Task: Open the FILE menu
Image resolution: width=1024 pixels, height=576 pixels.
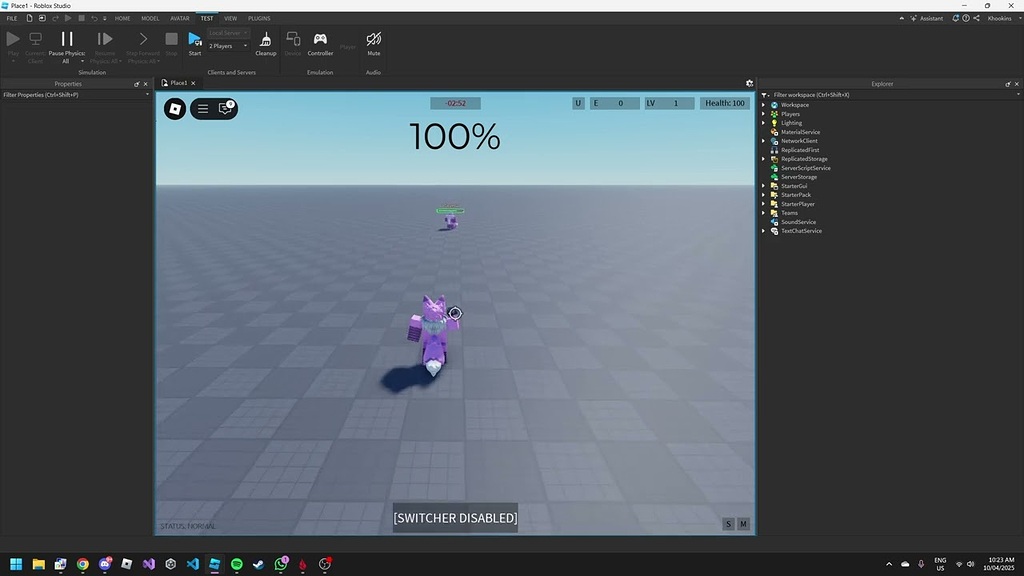Action: coord(11,17)
